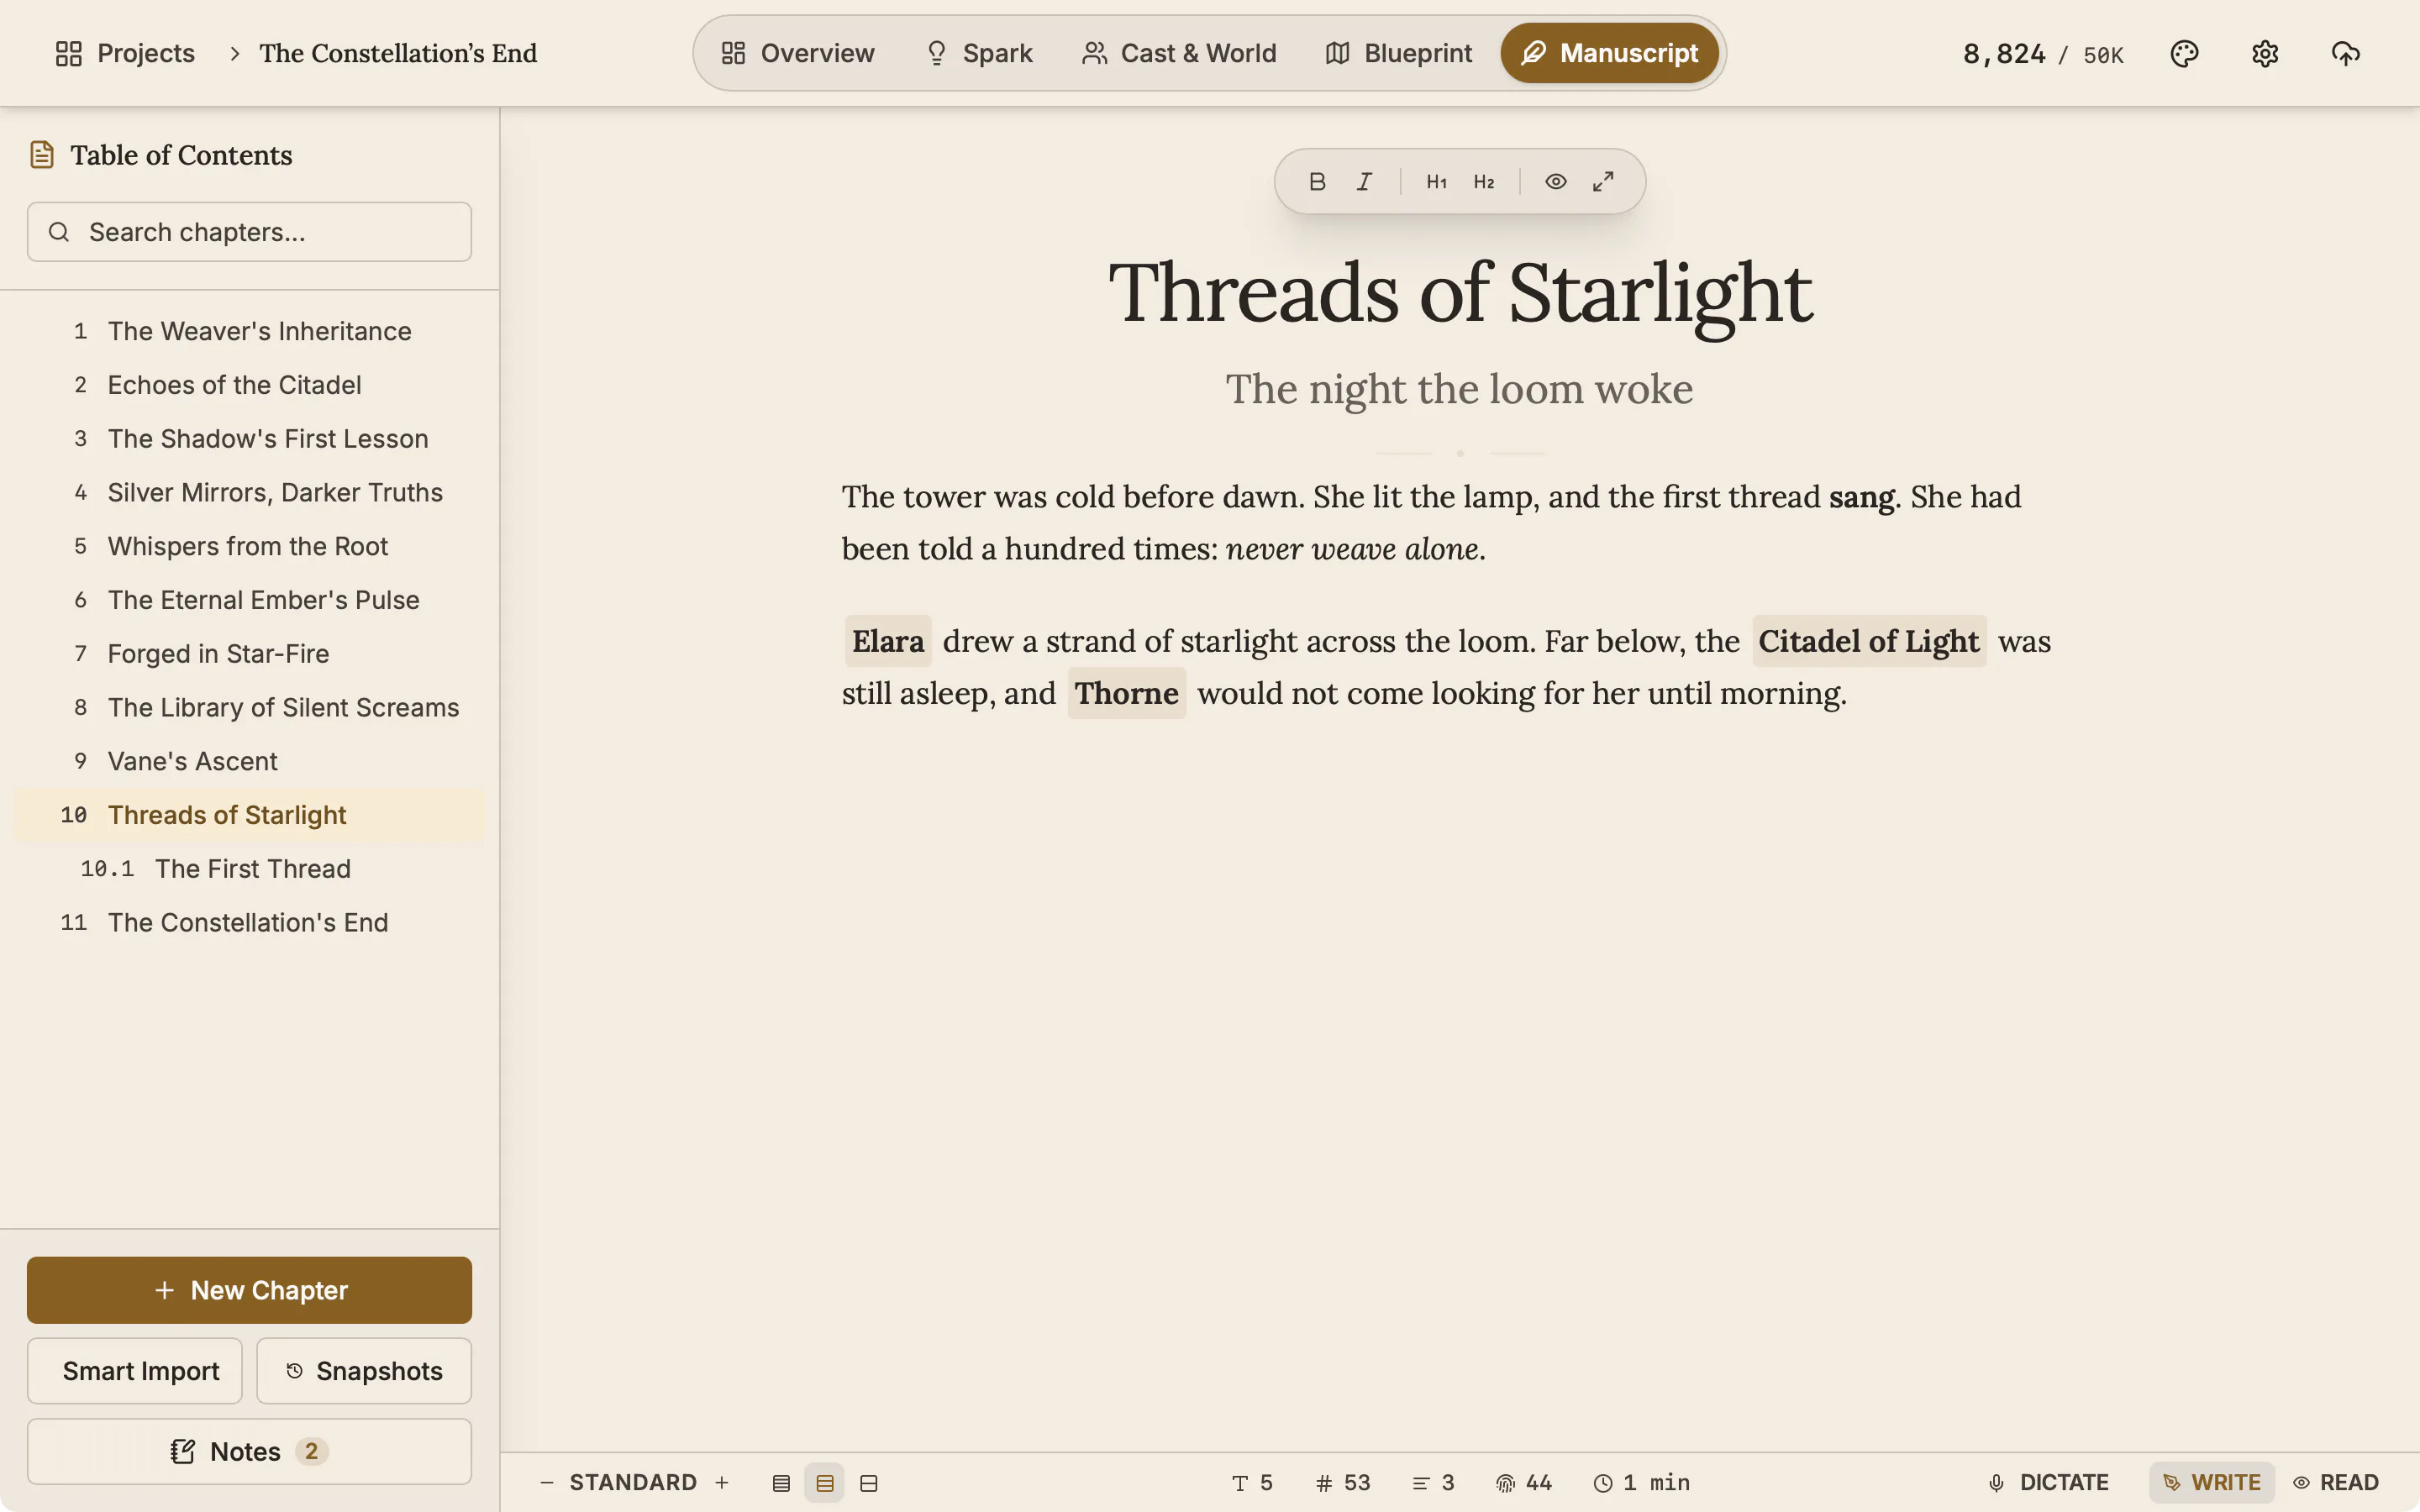This screenshot has width=2420, height=1512.
Task: Click the 1 min reading time stat
Action: tap(1642, 1482)
